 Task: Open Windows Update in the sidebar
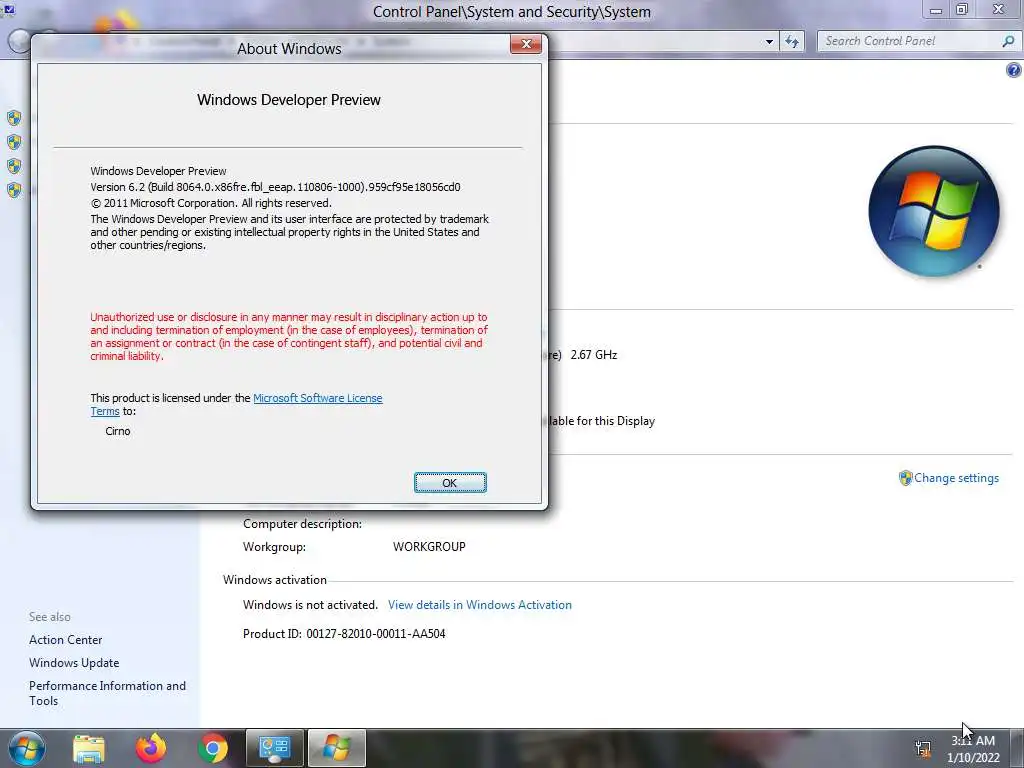(x=74, y=662)
